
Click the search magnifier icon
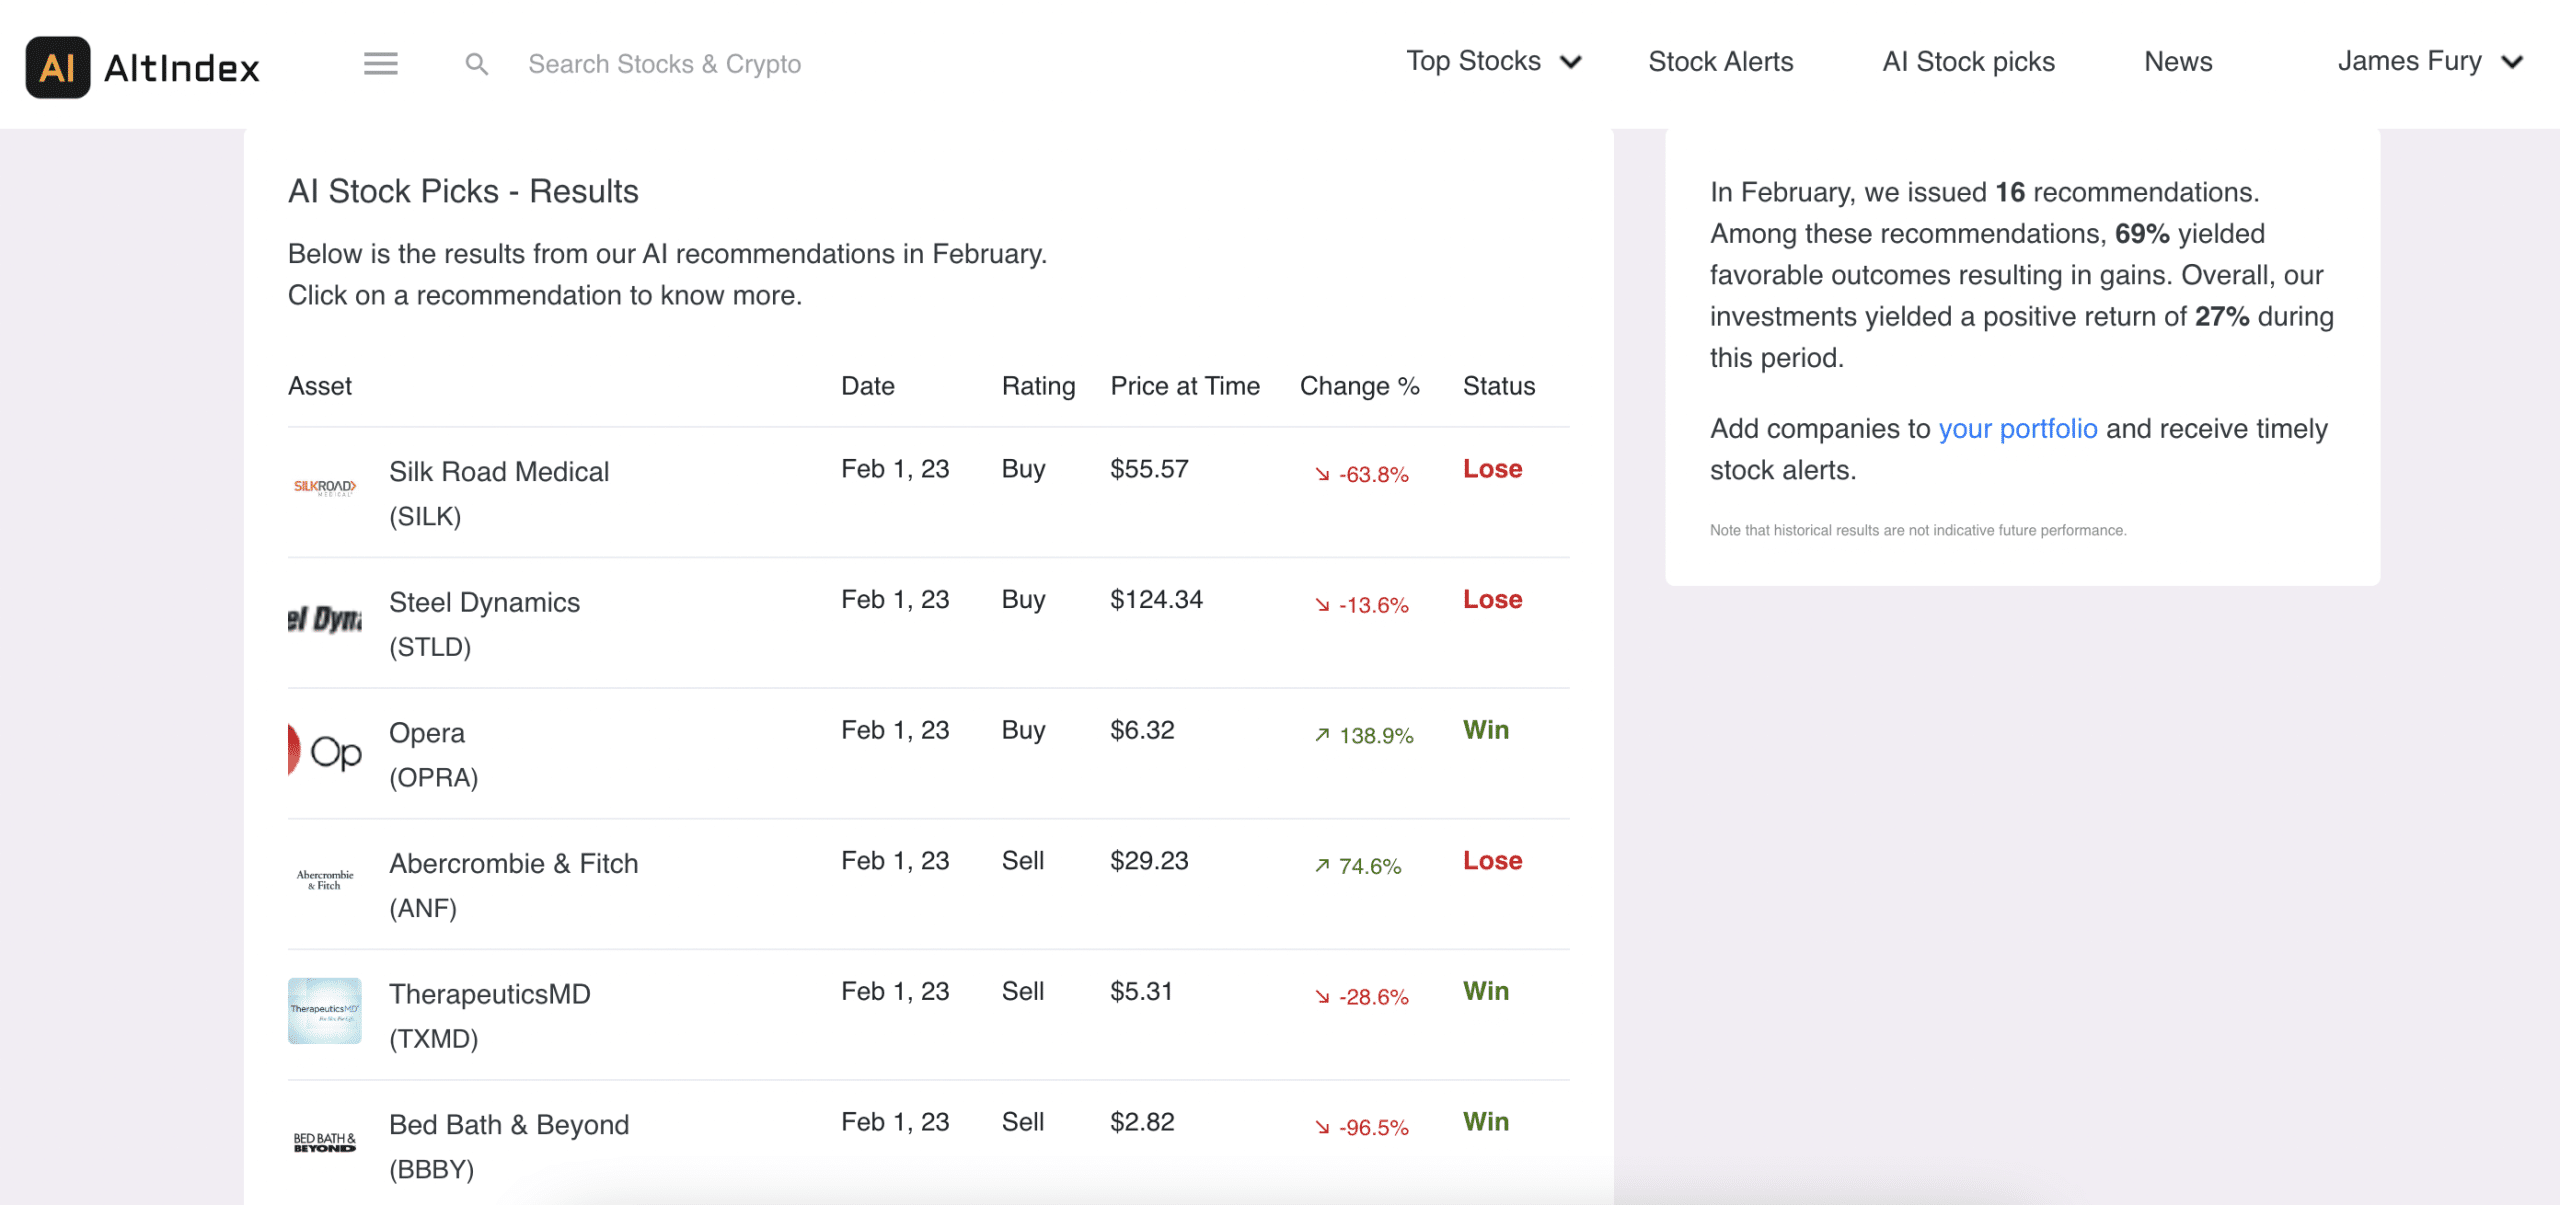[x=477, y=65]
